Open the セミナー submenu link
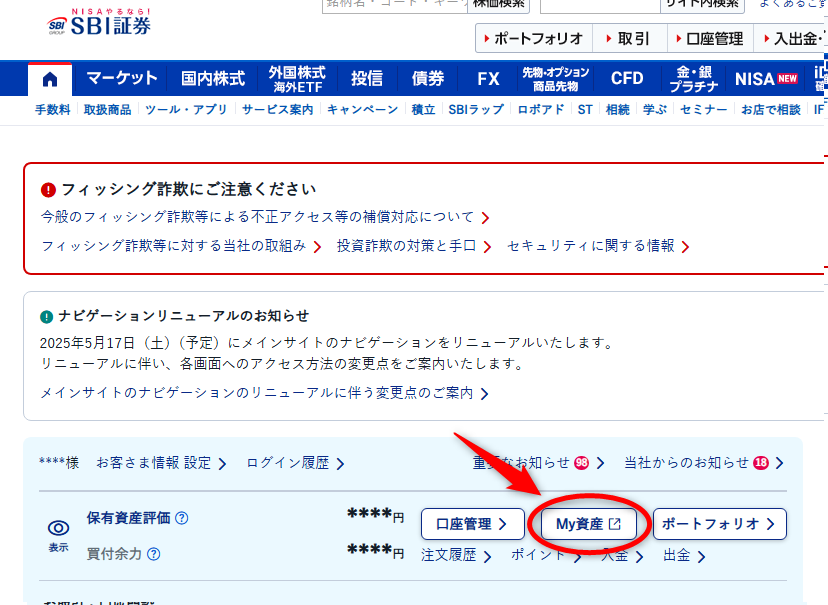Image resolution: width=828 pixels, height=605 pixels. [703, 109]
